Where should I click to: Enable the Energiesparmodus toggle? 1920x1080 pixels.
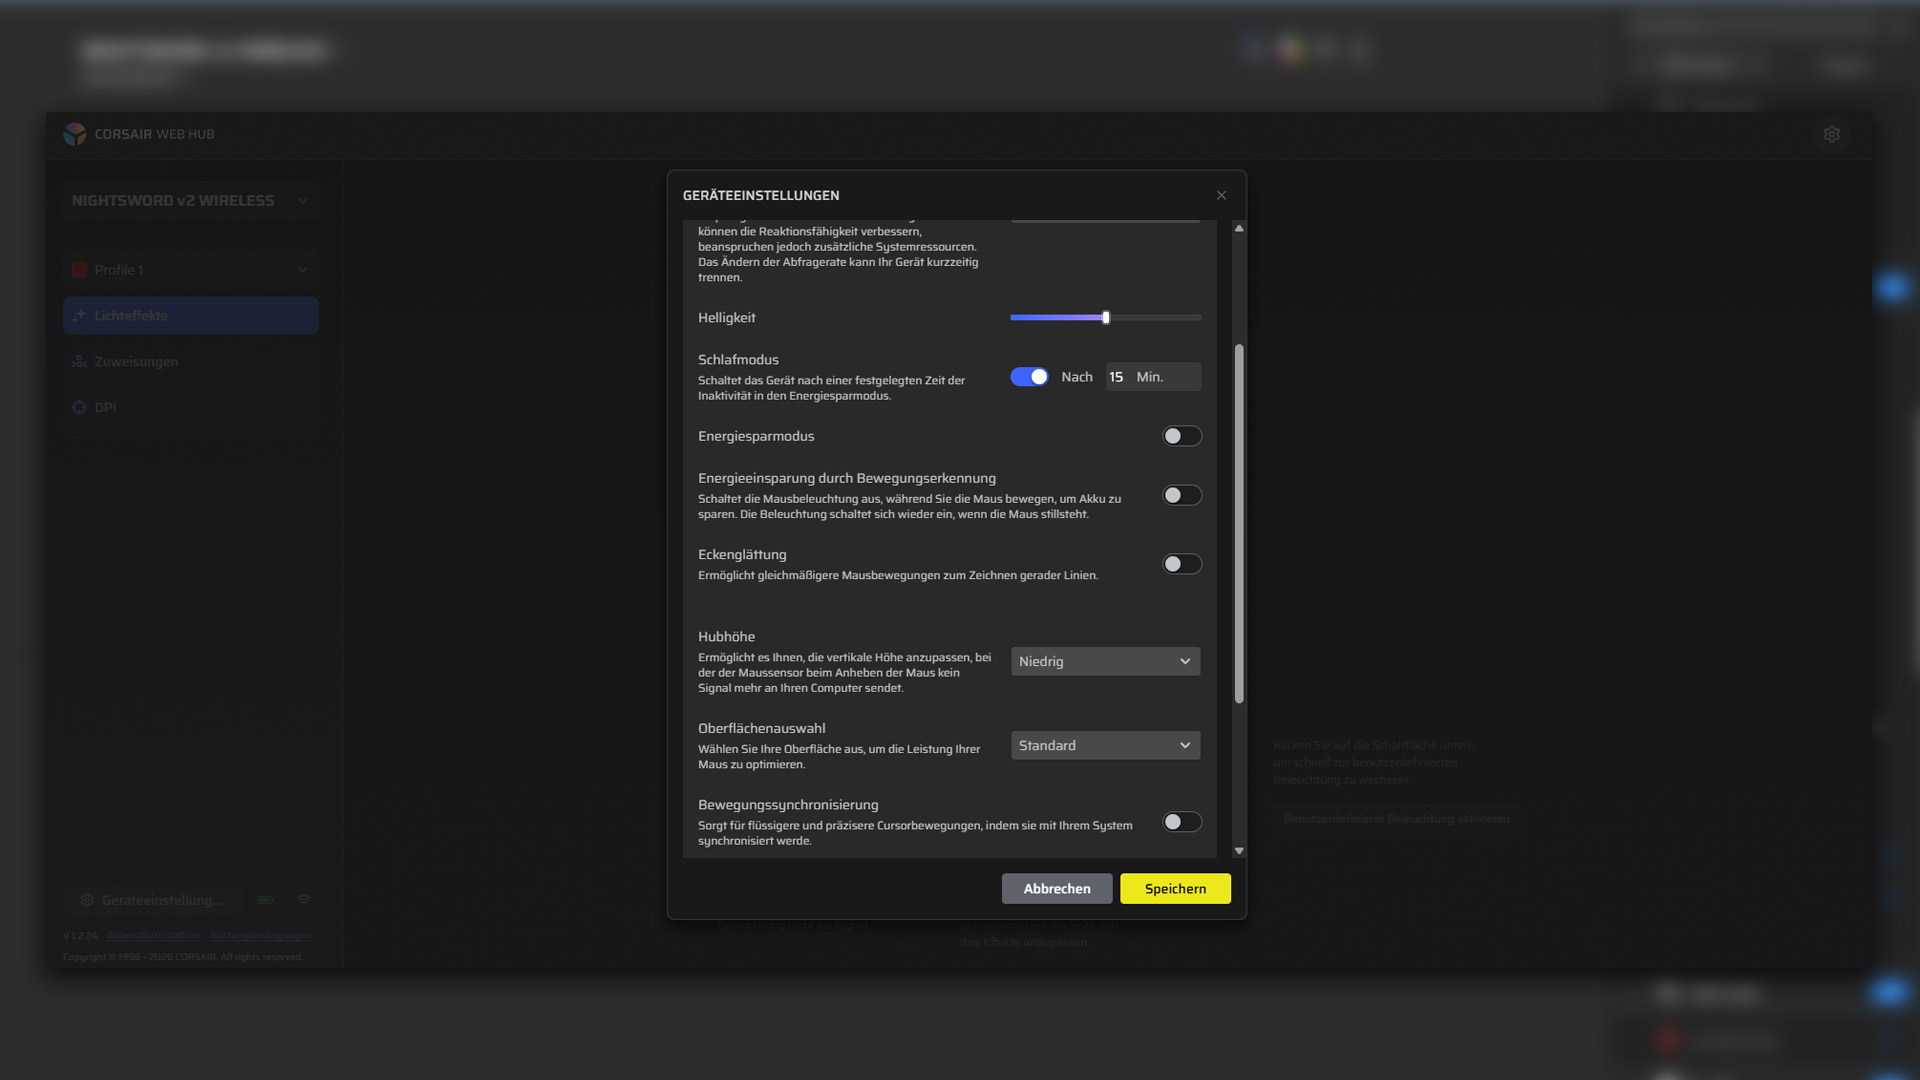tap(1182, 436)
